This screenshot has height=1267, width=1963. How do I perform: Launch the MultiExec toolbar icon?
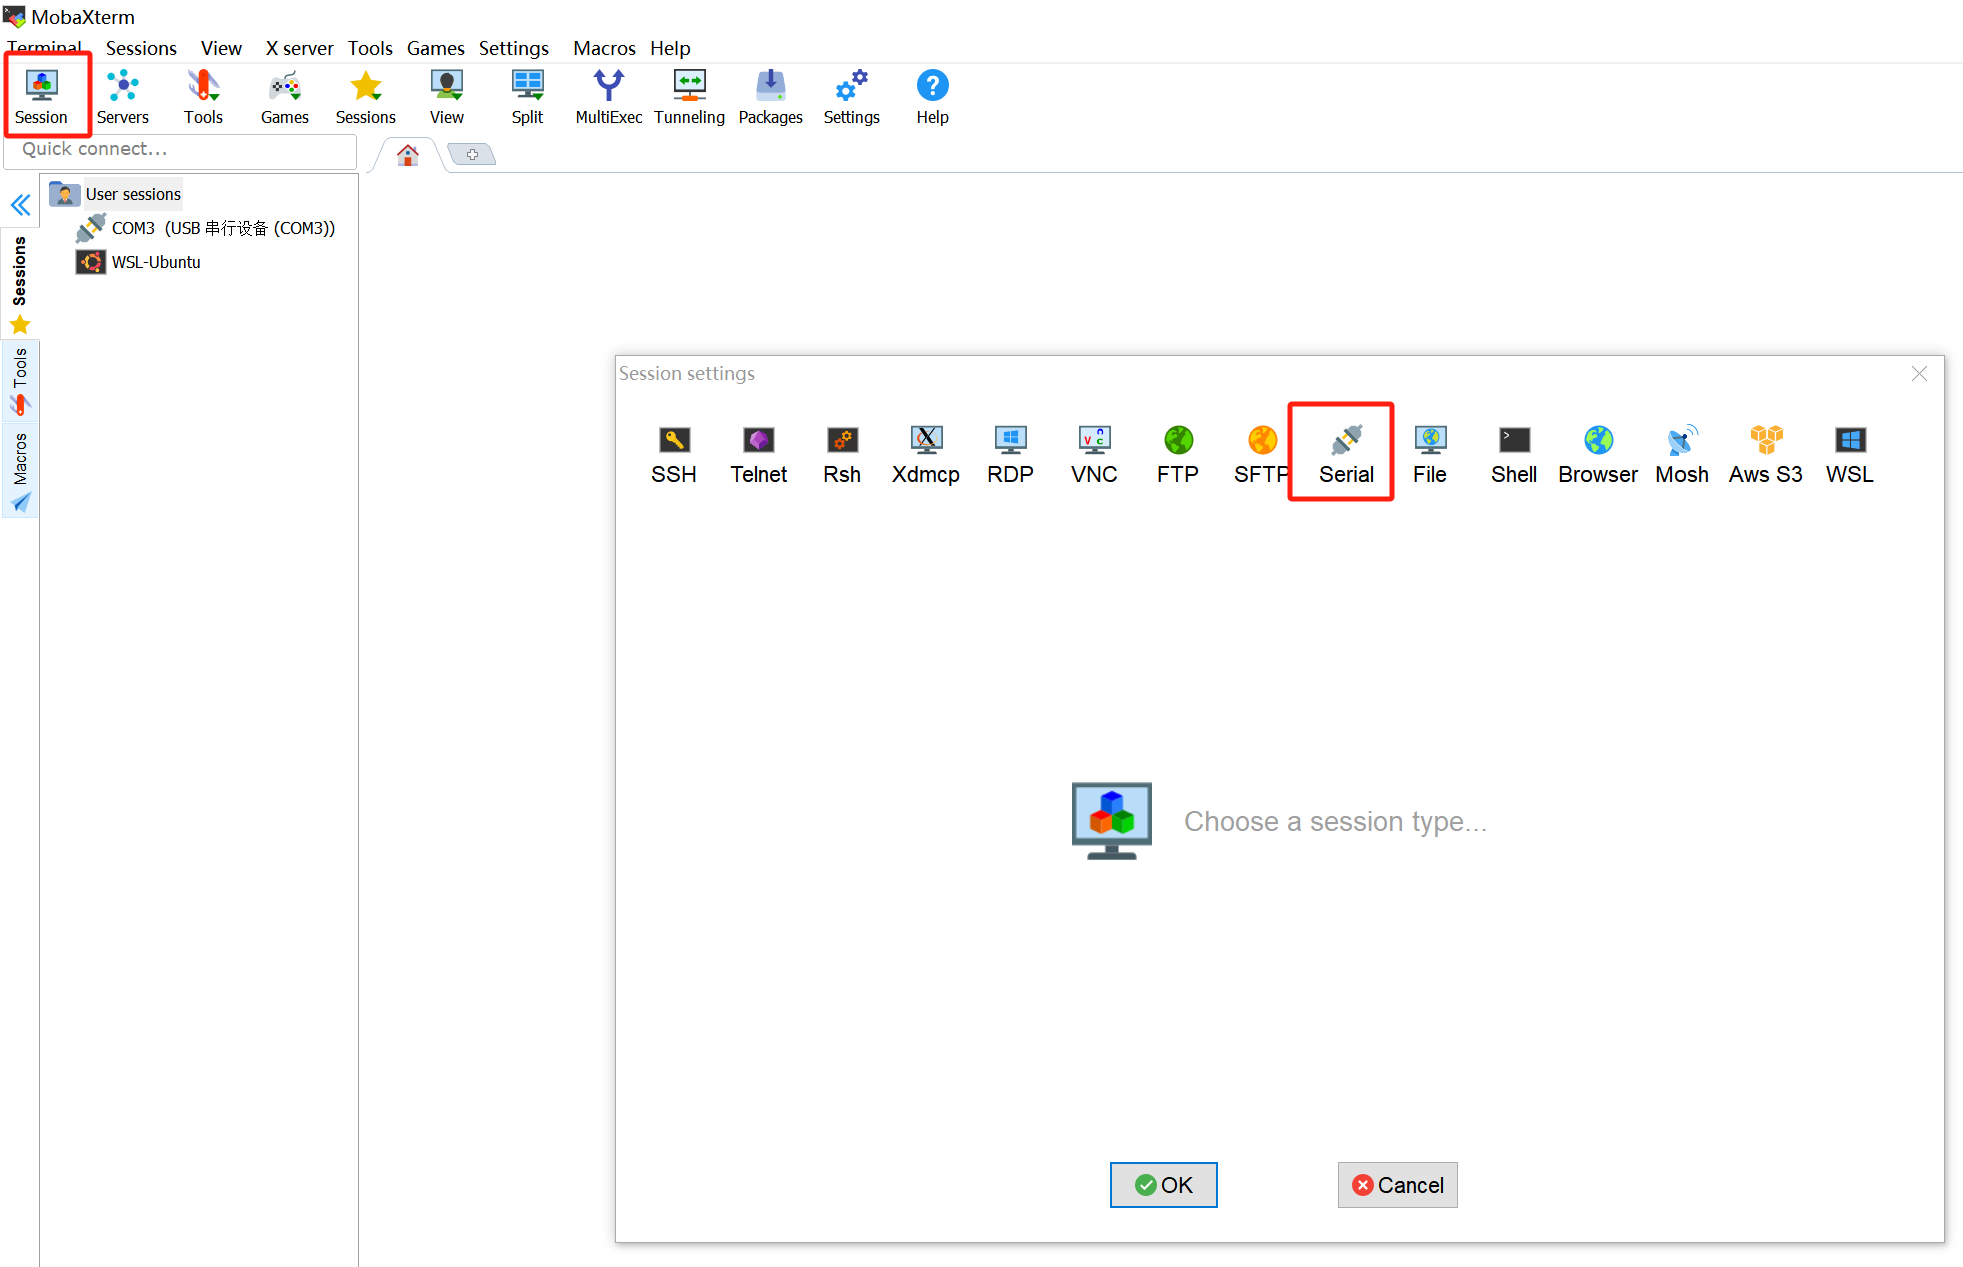(609, 97)
